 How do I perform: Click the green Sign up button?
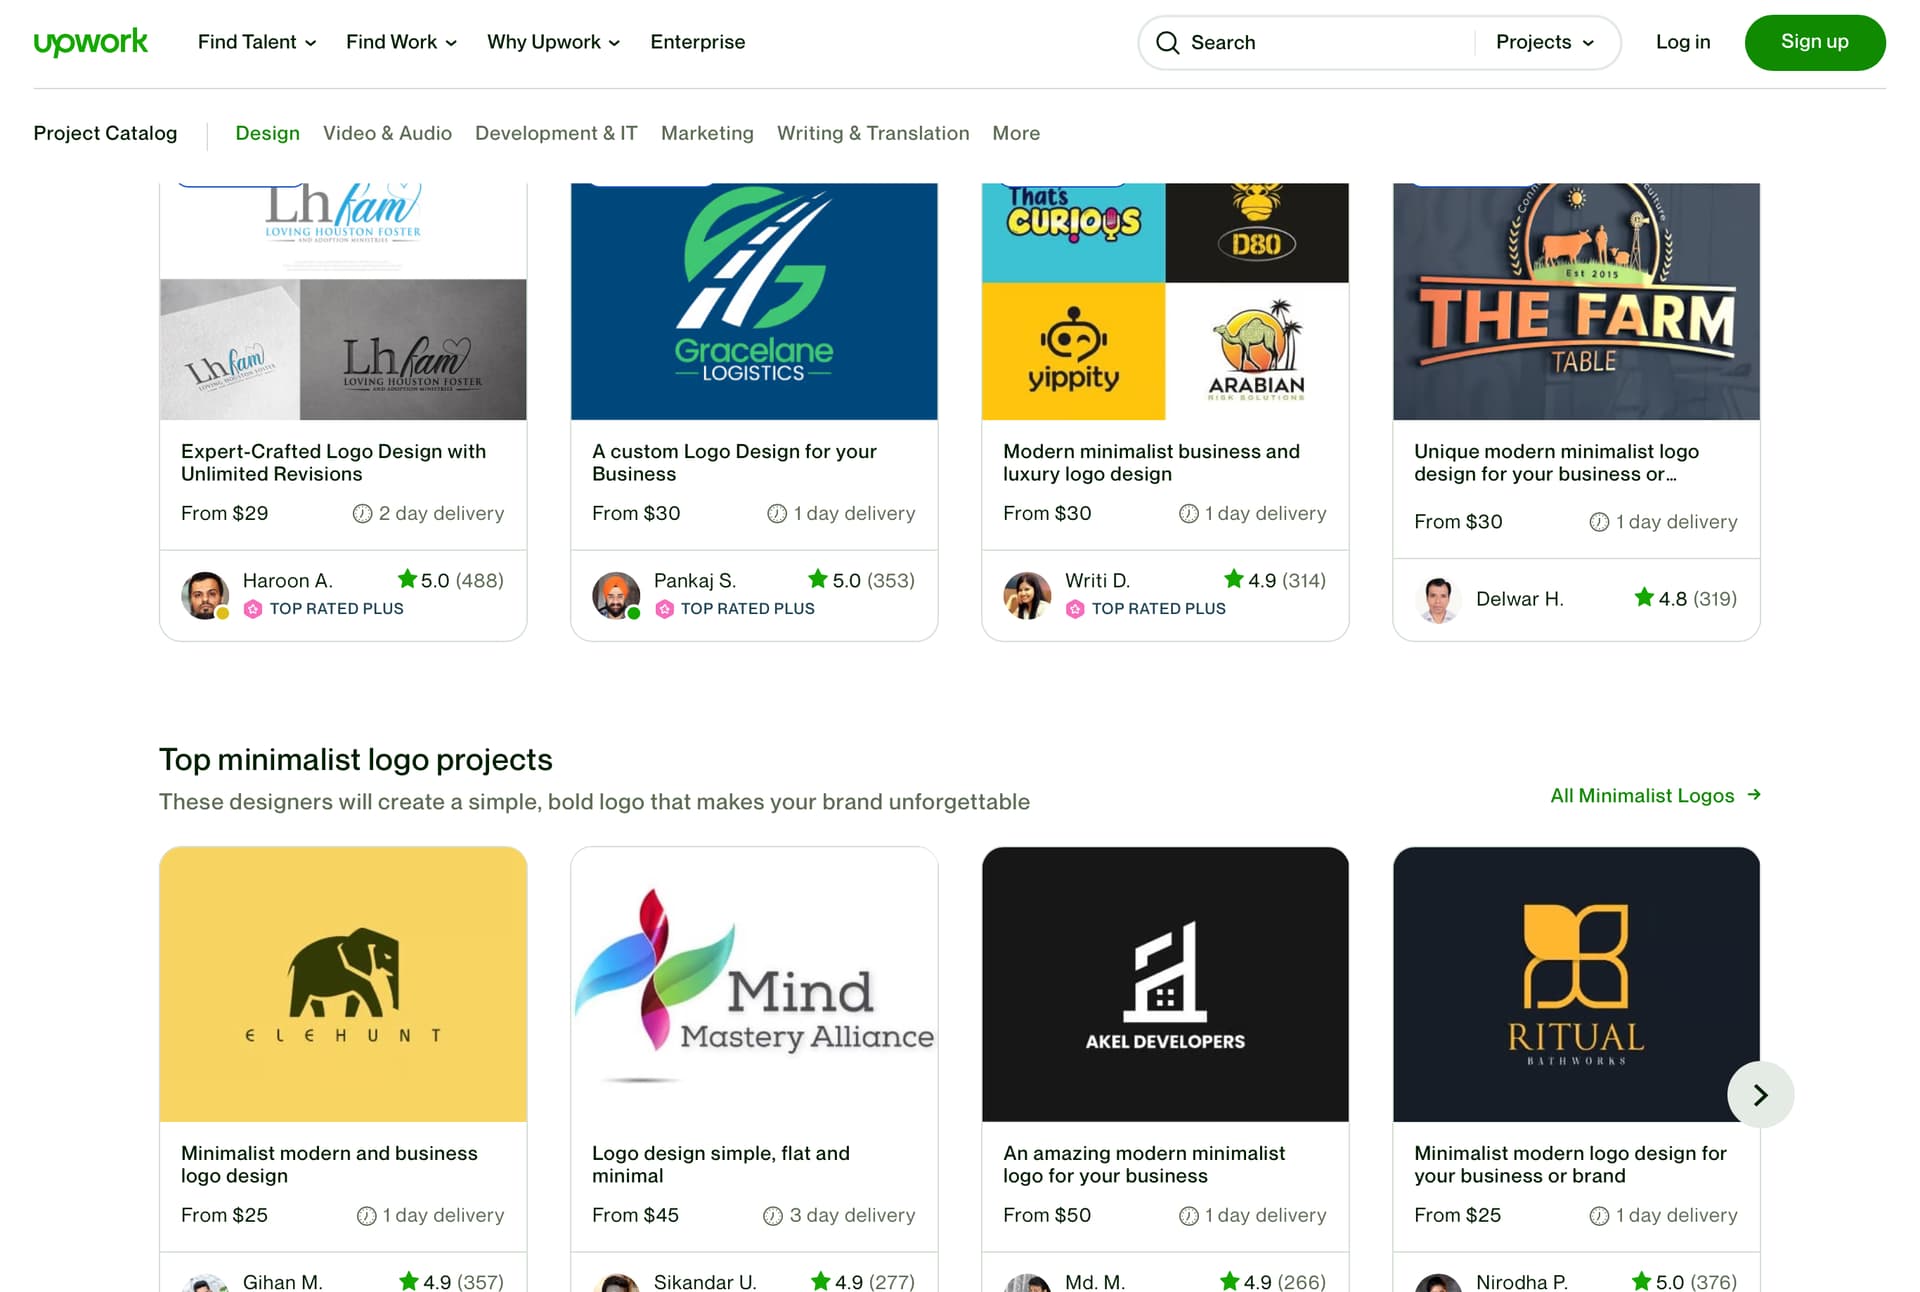tap(1814, 42)
